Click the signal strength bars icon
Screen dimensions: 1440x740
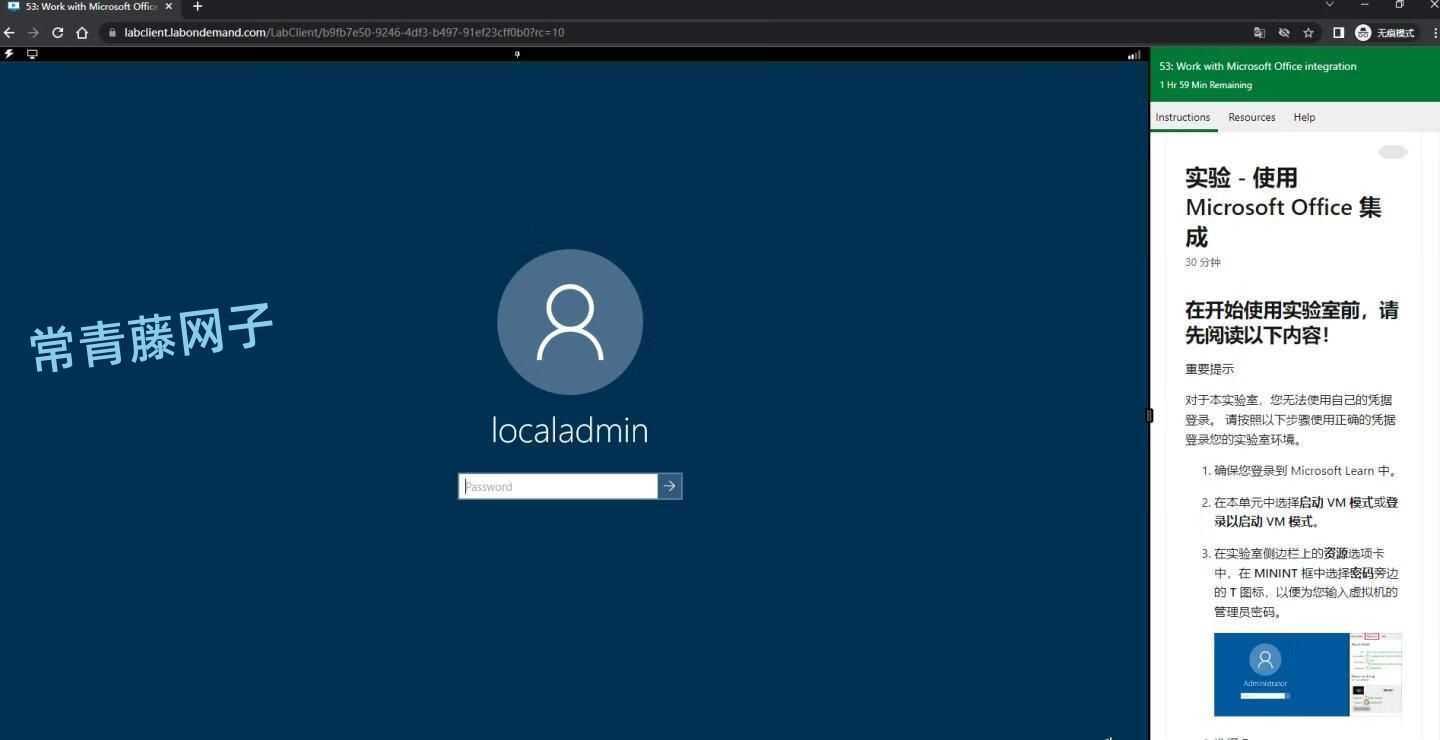1134,55
